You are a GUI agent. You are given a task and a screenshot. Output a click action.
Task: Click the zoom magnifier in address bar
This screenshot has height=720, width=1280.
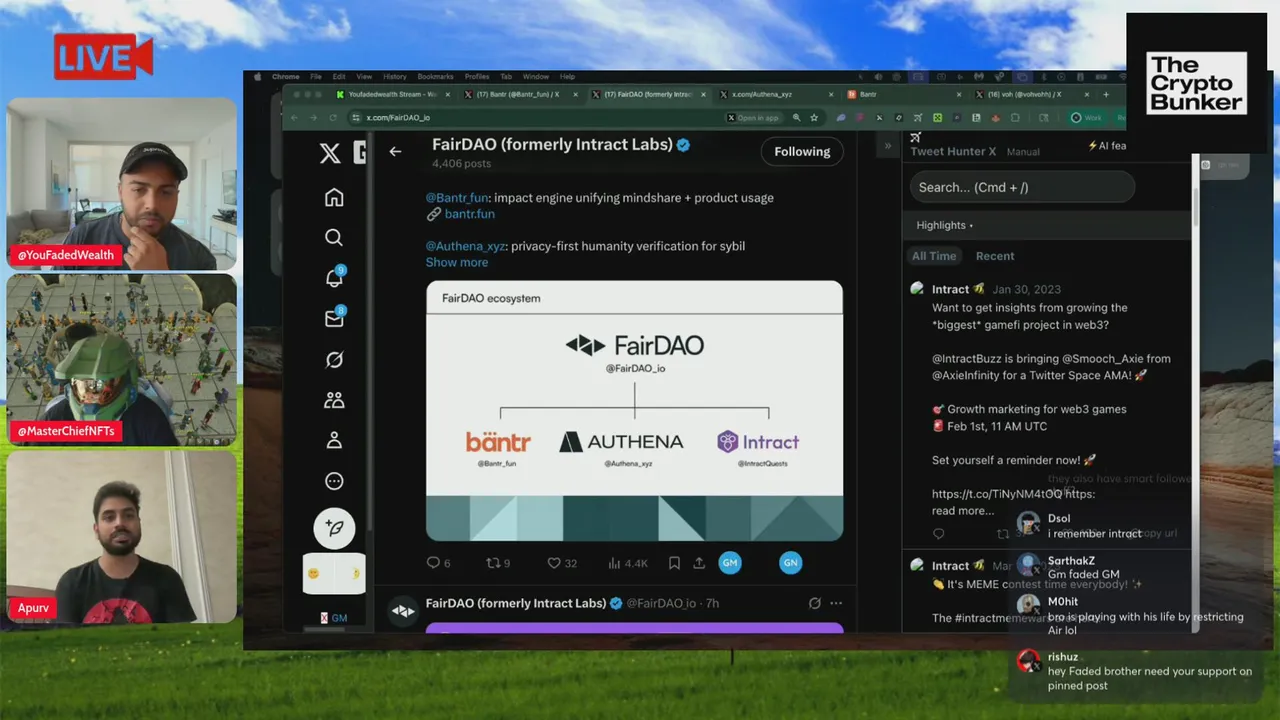(x=797, y=117)
